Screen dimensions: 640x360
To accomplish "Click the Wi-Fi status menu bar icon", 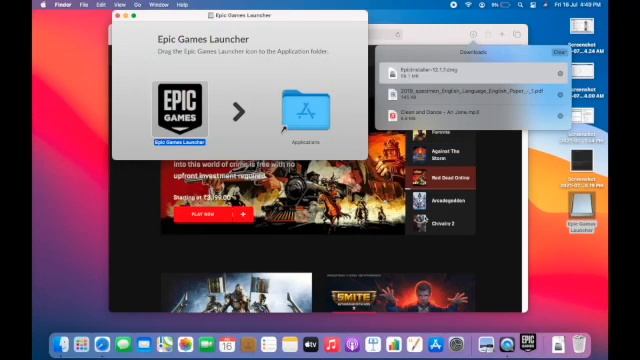I will tap(468, 5).
